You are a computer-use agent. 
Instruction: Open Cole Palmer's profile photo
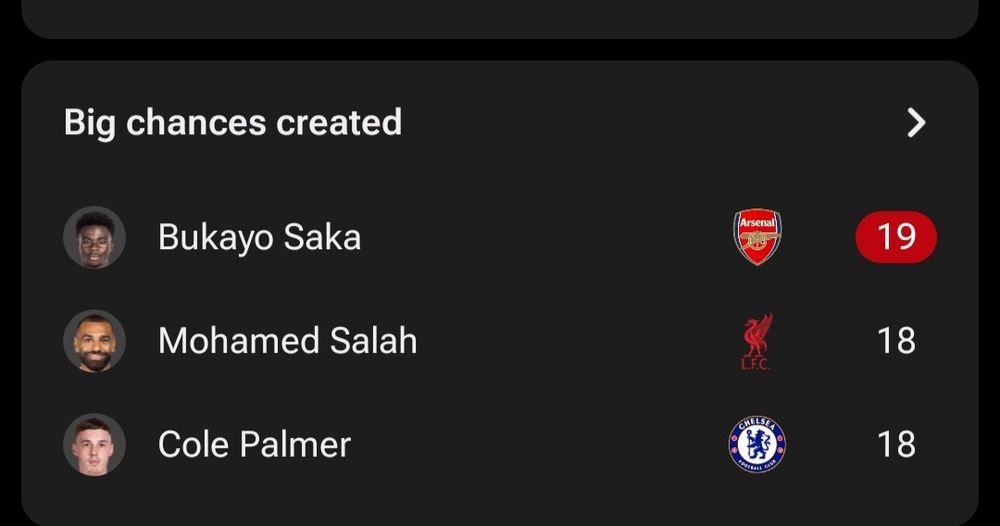tap(94, 444)
